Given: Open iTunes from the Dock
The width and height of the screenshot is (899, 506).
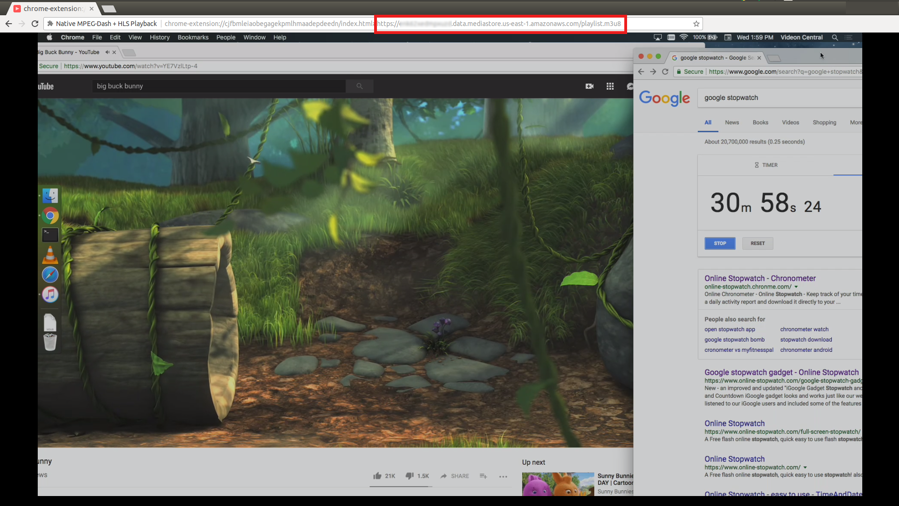Looking at the screenshot, I should click(50, 294).
